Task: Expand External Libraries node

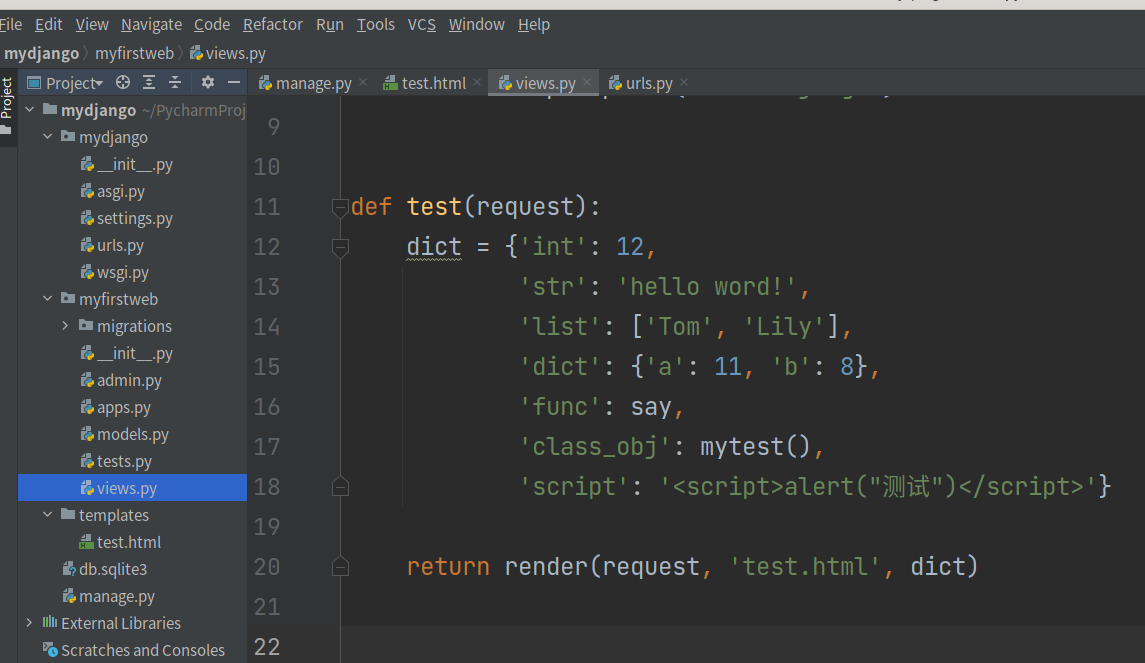Action: coord(30,624)
